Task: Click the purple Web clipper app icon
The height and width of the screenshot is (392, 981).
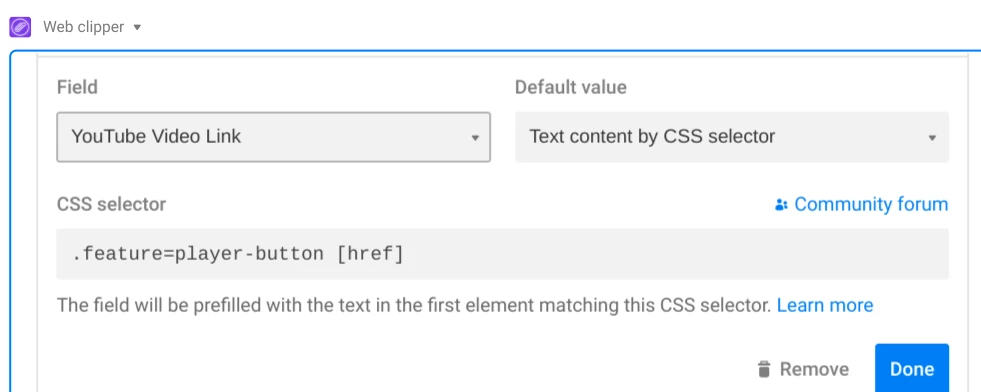Action: (x=20, y=28)
